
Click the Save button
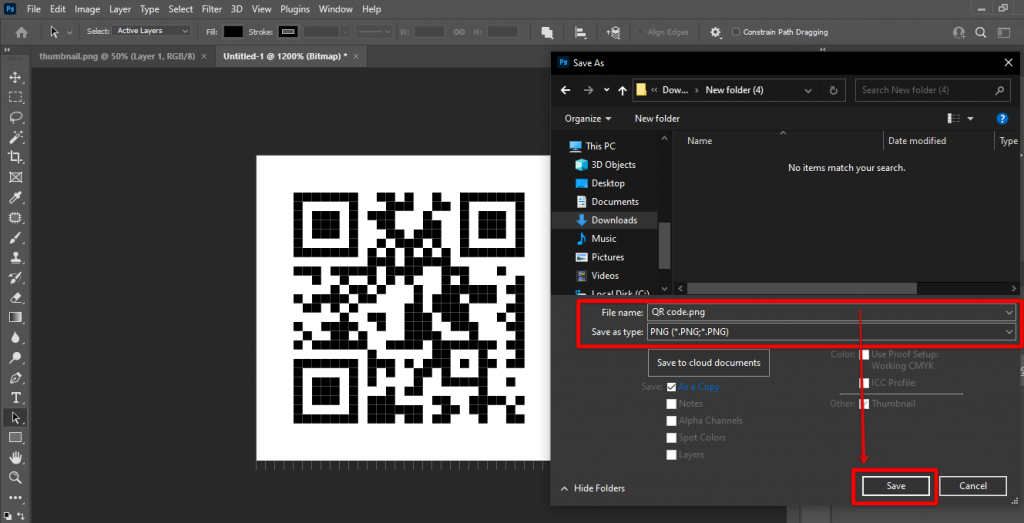(895, 486)
